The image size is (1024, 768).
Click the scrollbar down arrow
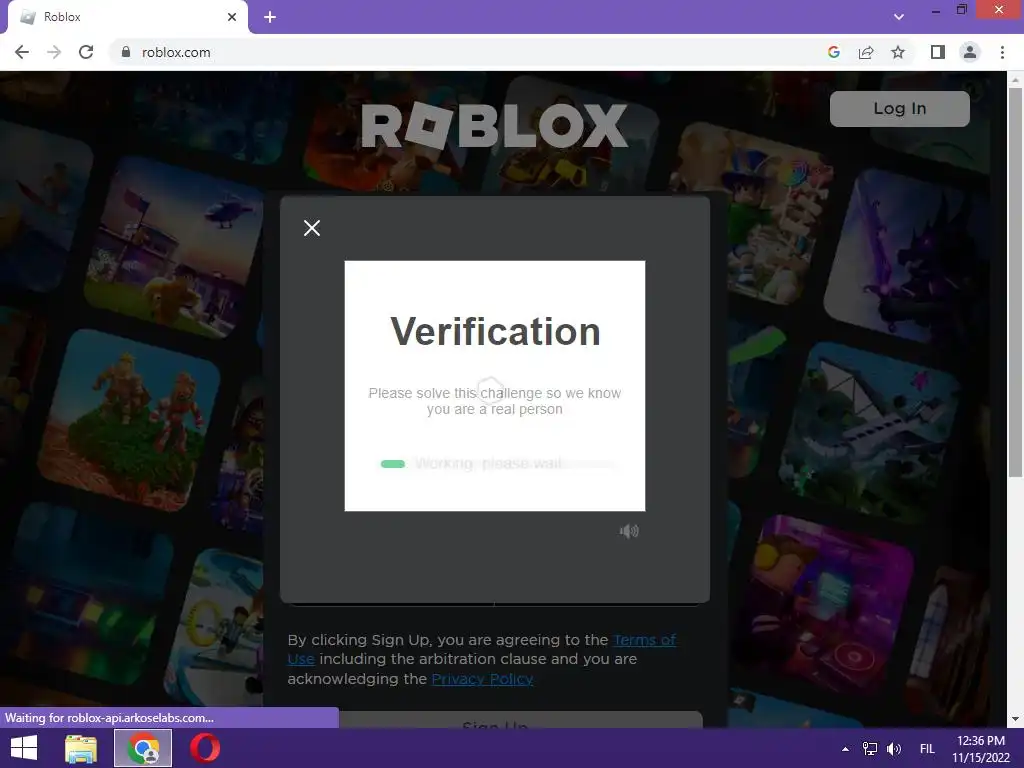click(x=1015, y=719)
